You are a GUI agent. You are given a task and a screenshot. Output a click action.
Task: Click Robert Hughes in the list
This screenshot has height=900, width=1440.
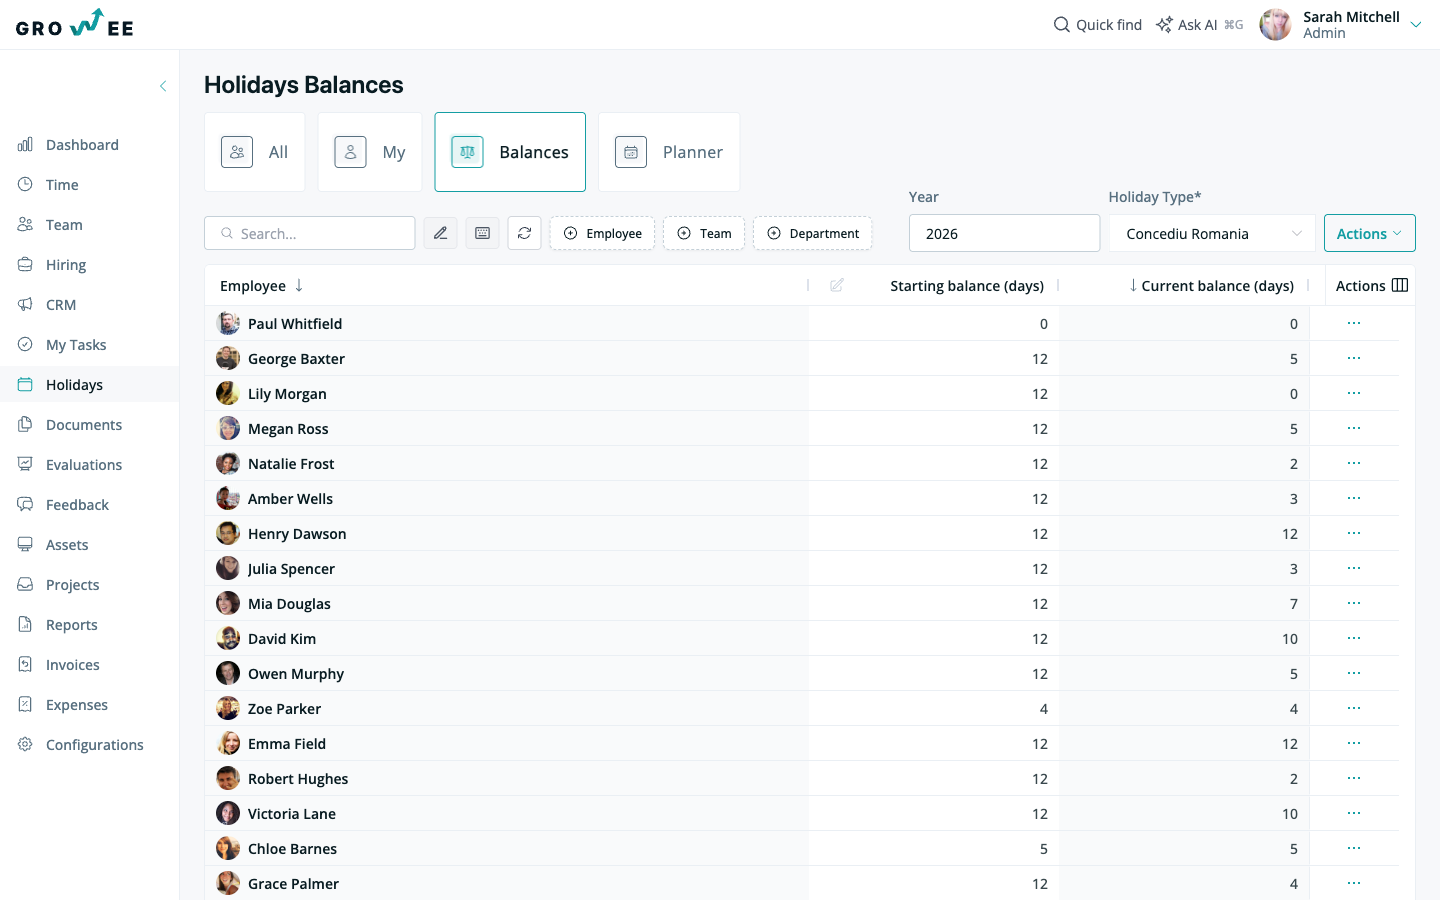coord(298,779)
